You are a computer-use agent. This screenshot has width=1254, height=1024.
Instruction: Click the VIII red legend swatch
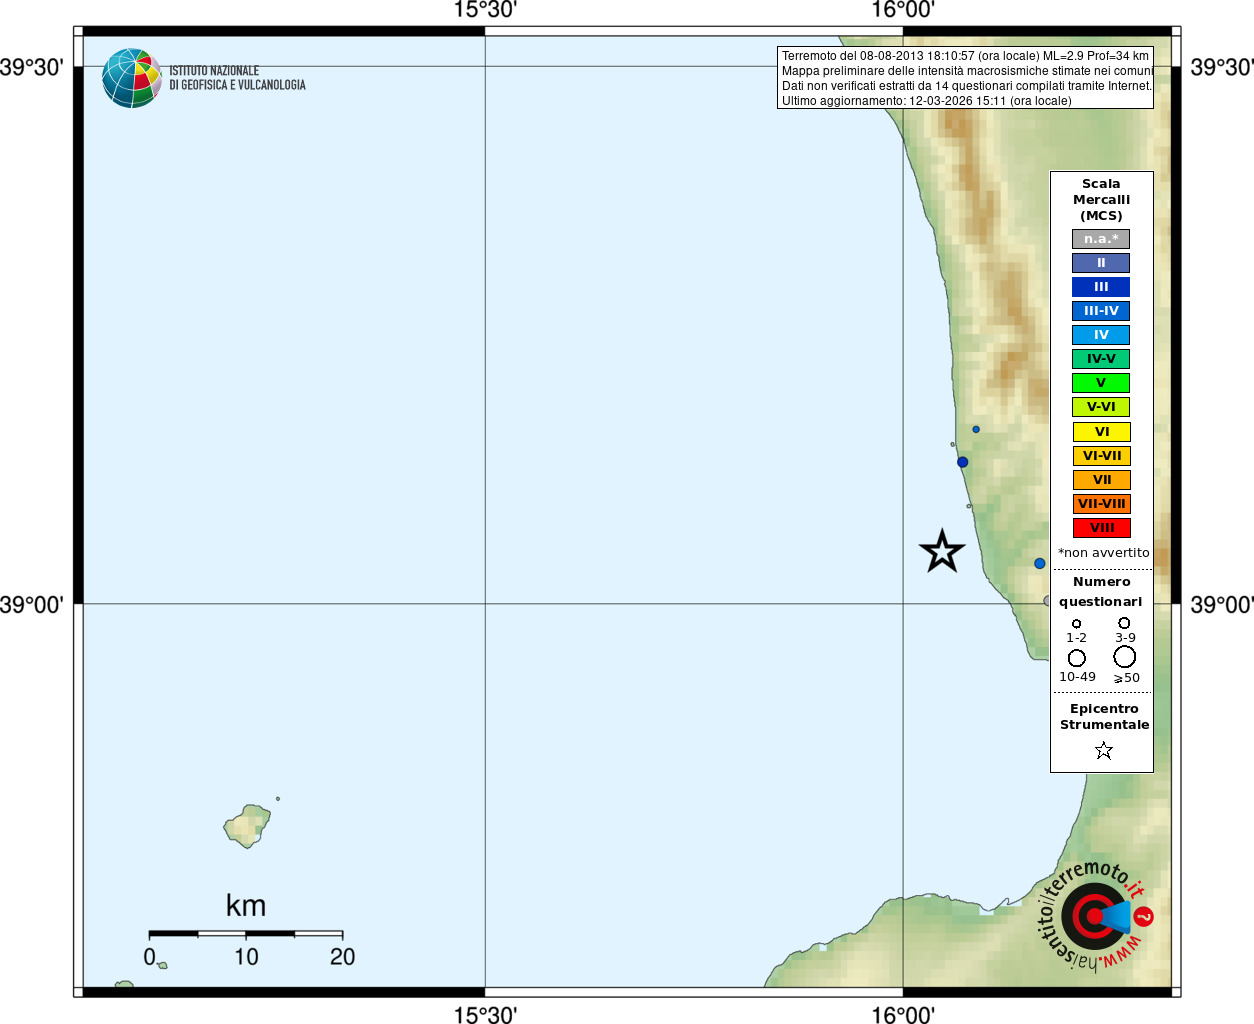coord(1101,528)
